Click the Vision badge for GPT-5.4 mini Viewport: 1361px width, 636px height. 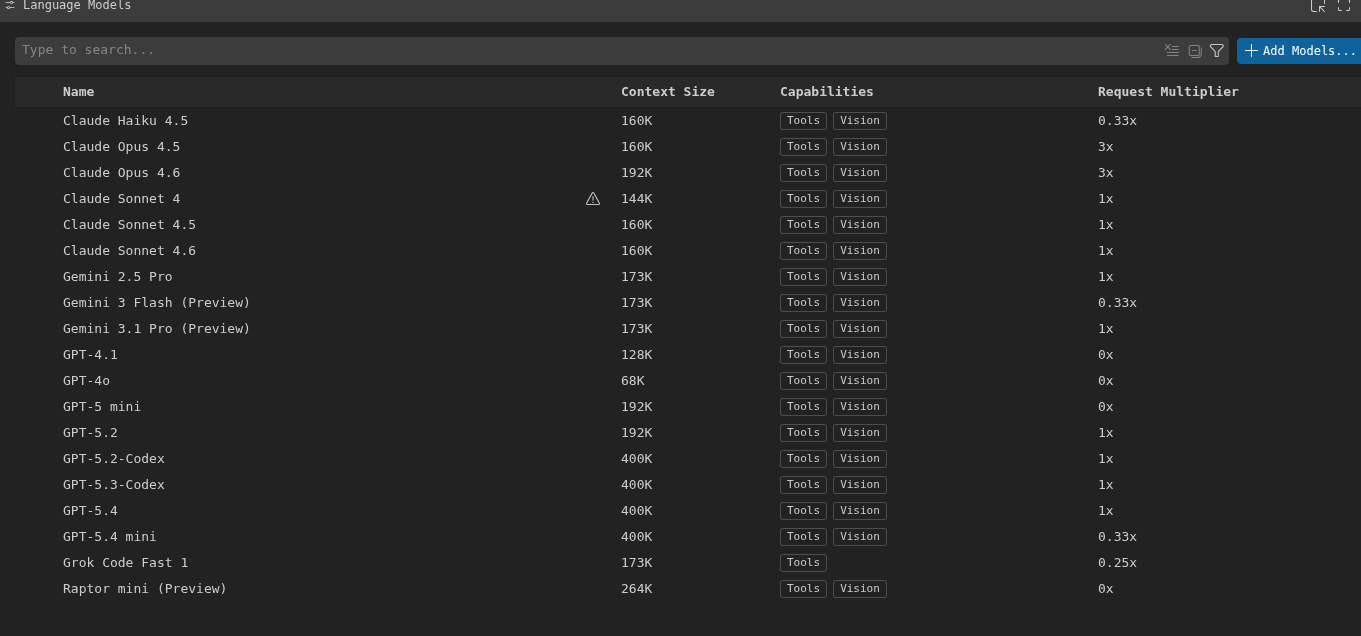pyautogui.click(x=860, y=537)
